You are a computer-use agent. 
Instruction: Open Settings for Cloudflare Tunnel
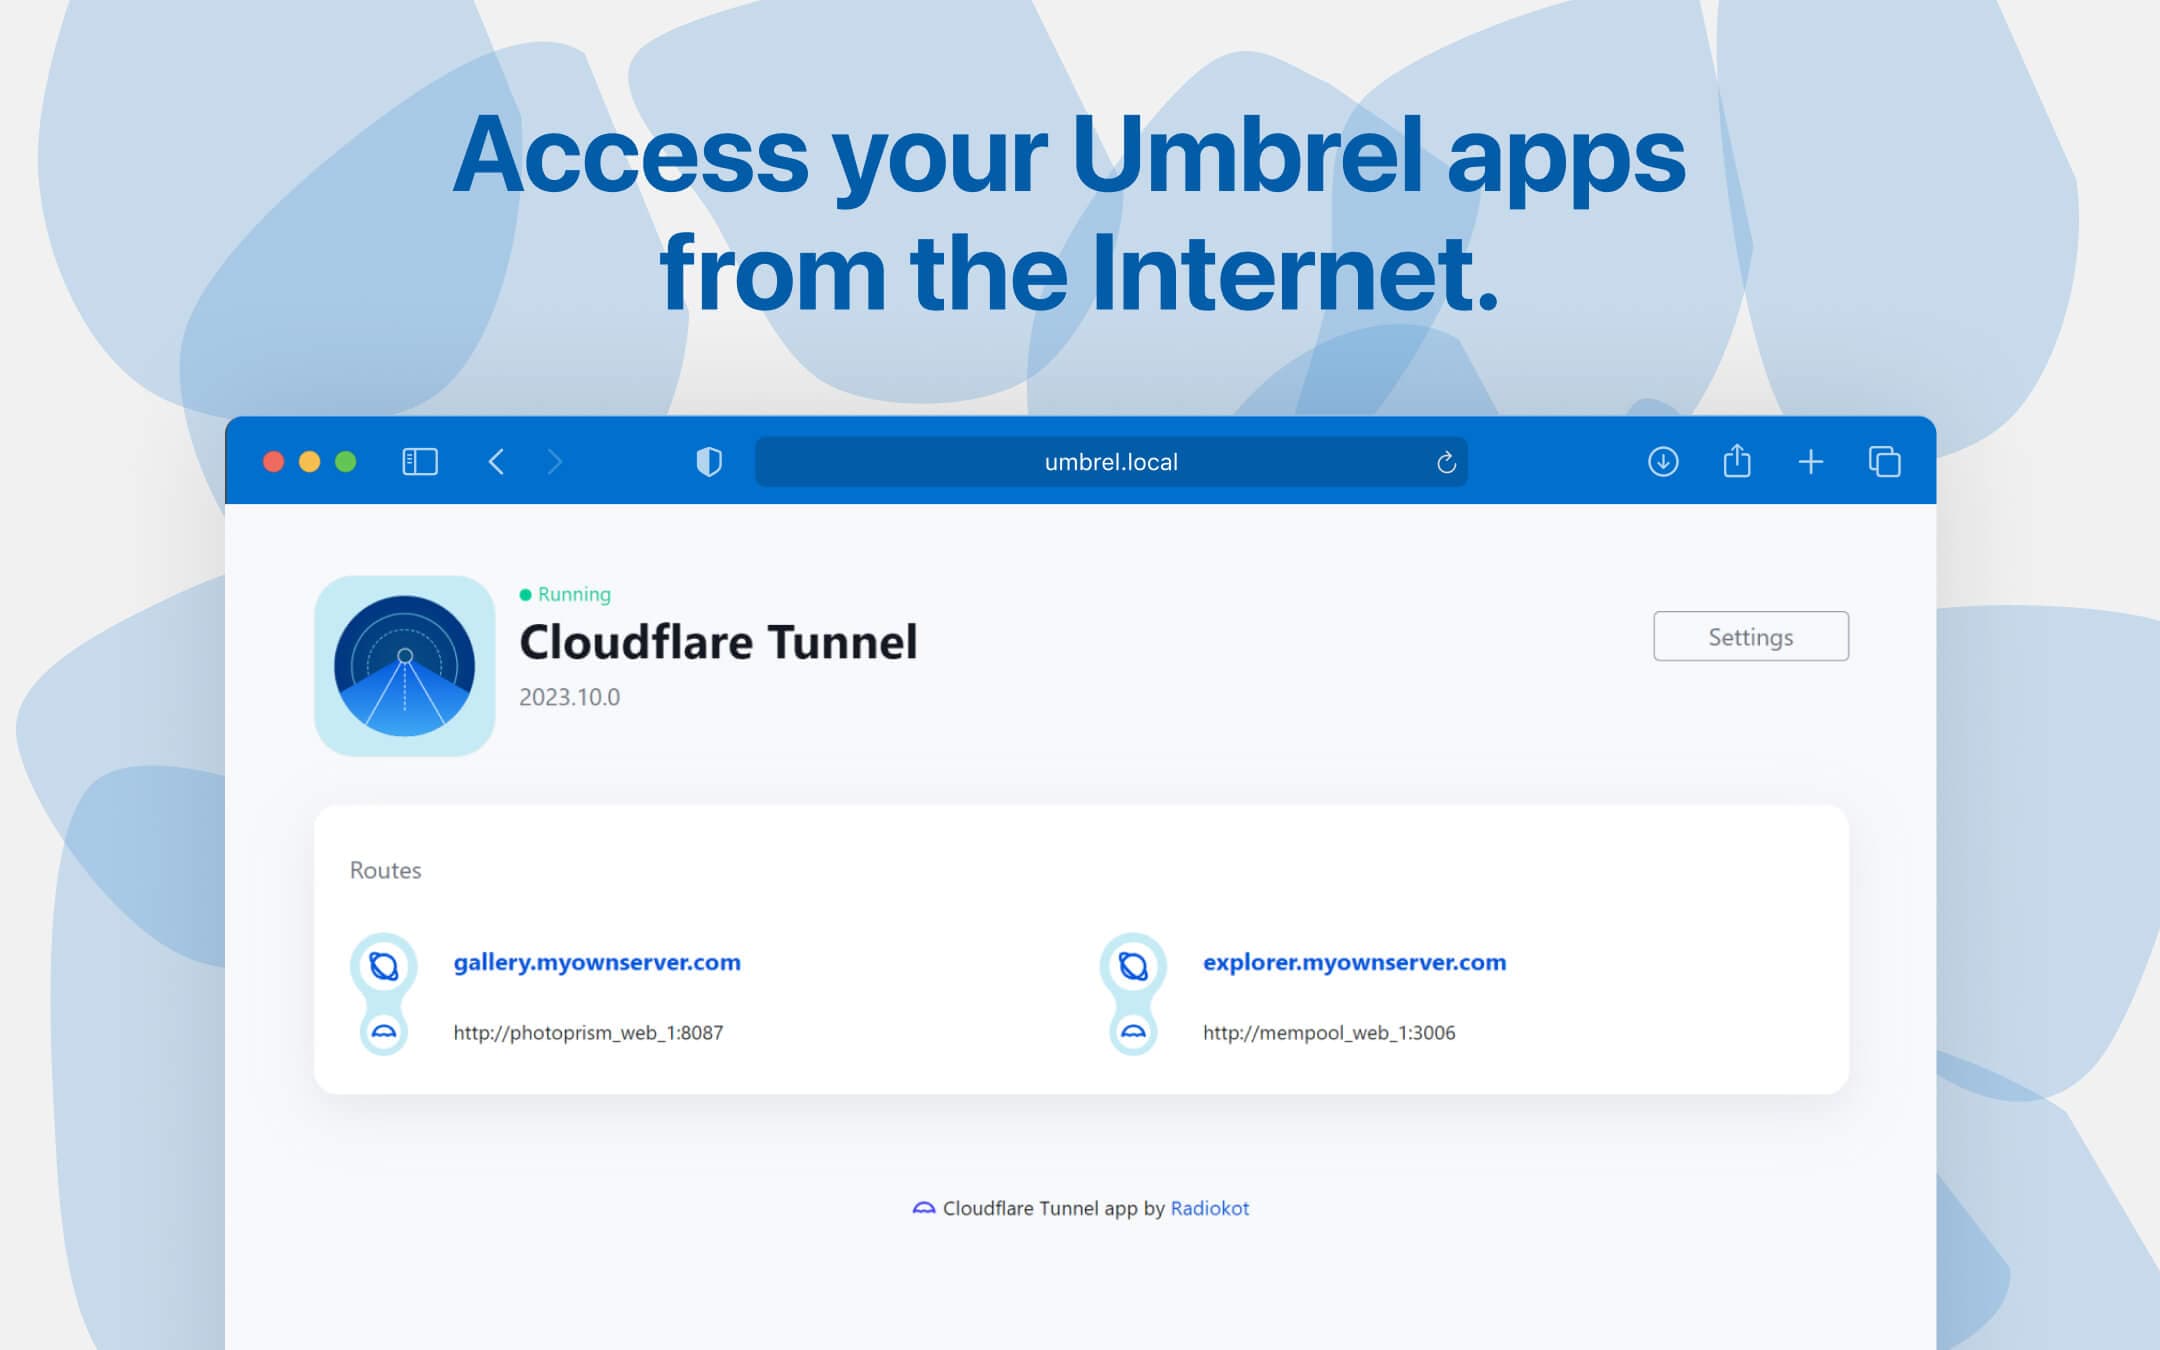[1749, 635]
